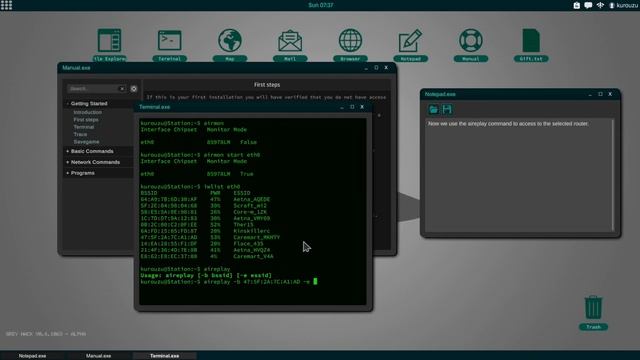Open the Savegame manual entry
The image size is (640, 360).
[86, 142]
